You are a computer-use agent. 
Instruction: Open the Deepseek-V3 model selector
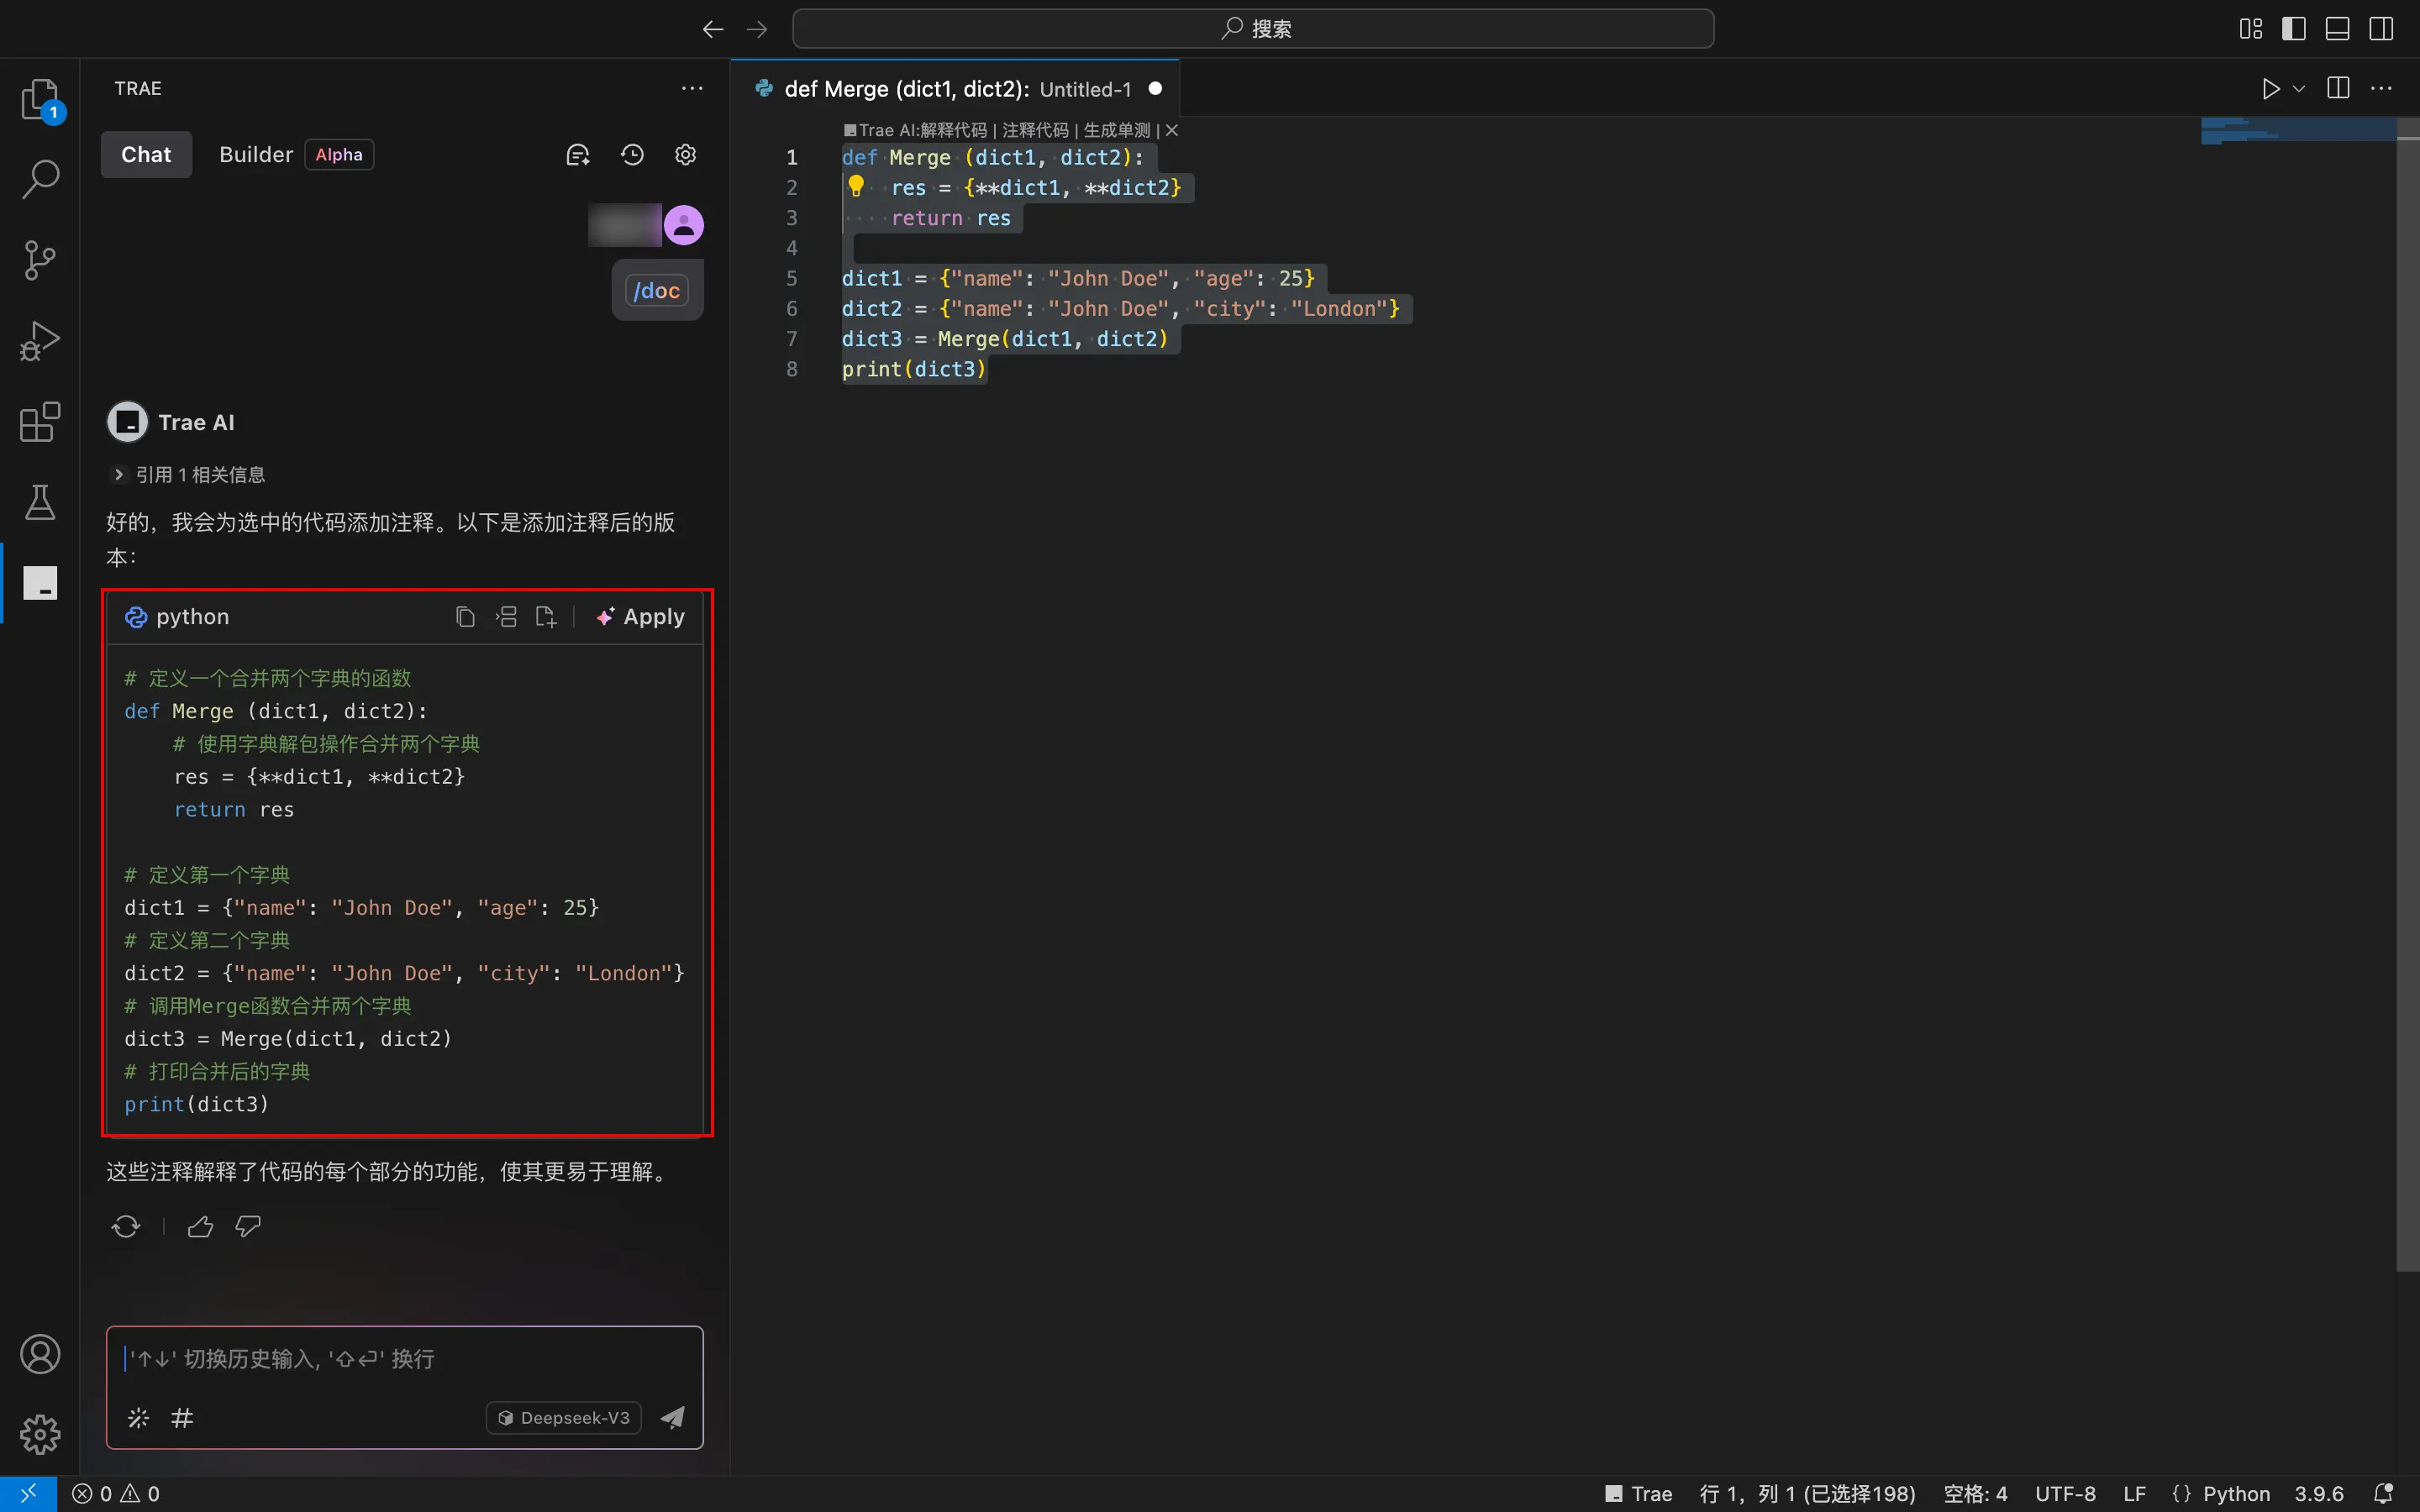click(x=564, y=1417)
